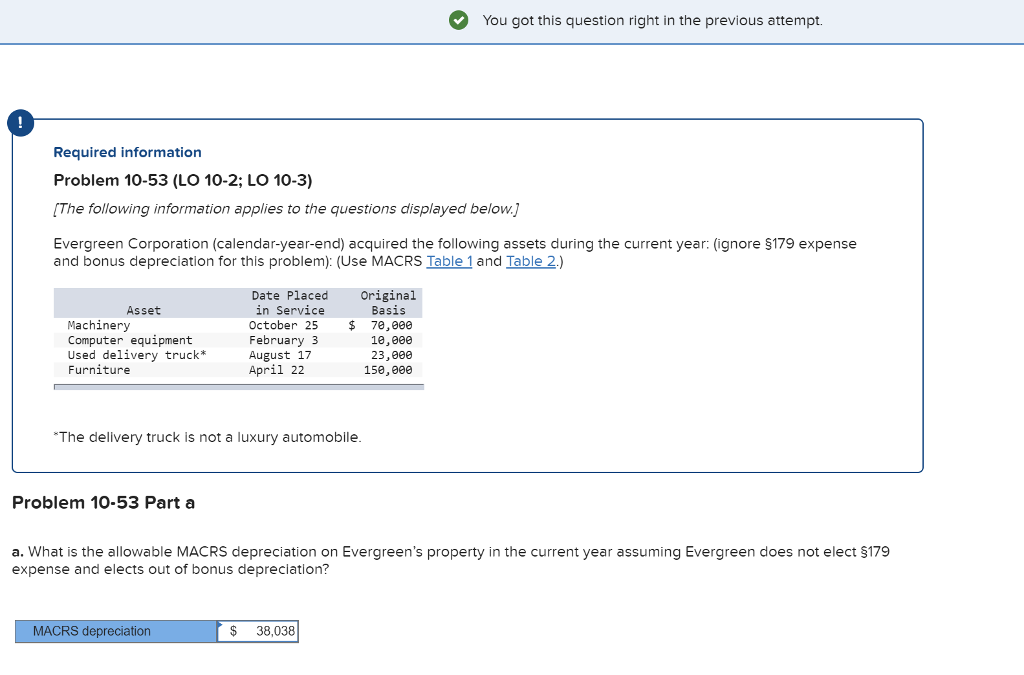Open the MACRS Table 1 link
The width and height of the screenshot is (1024, 675).
[449, 261]
